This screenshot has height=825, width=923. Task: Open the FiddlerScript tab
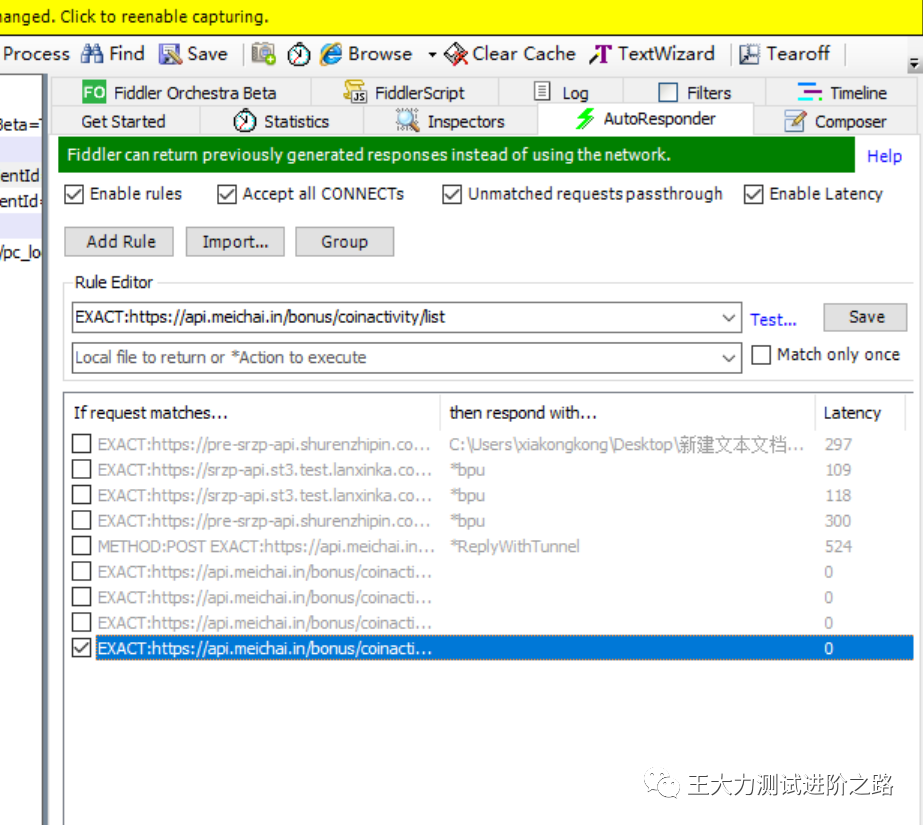pos(404,92)
